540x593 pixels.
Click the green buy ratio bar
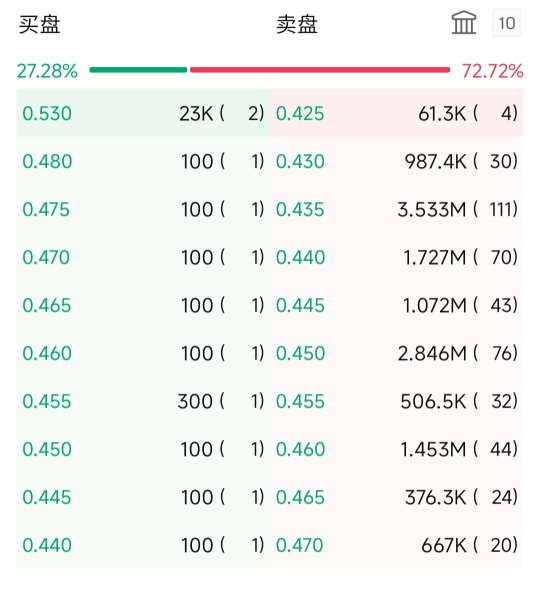point(138,70)
